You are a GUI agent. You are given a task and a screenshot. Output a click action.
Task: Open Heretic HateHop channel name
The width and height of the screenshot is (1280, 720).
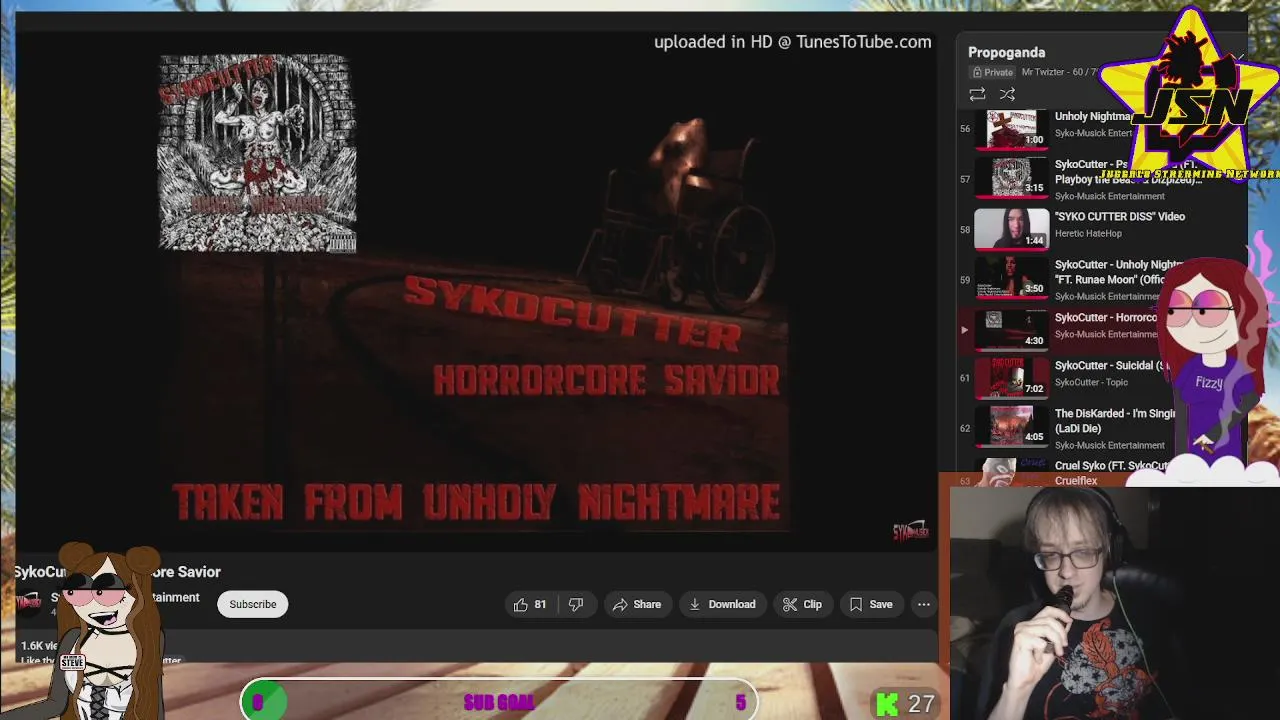click(1088, 233)
